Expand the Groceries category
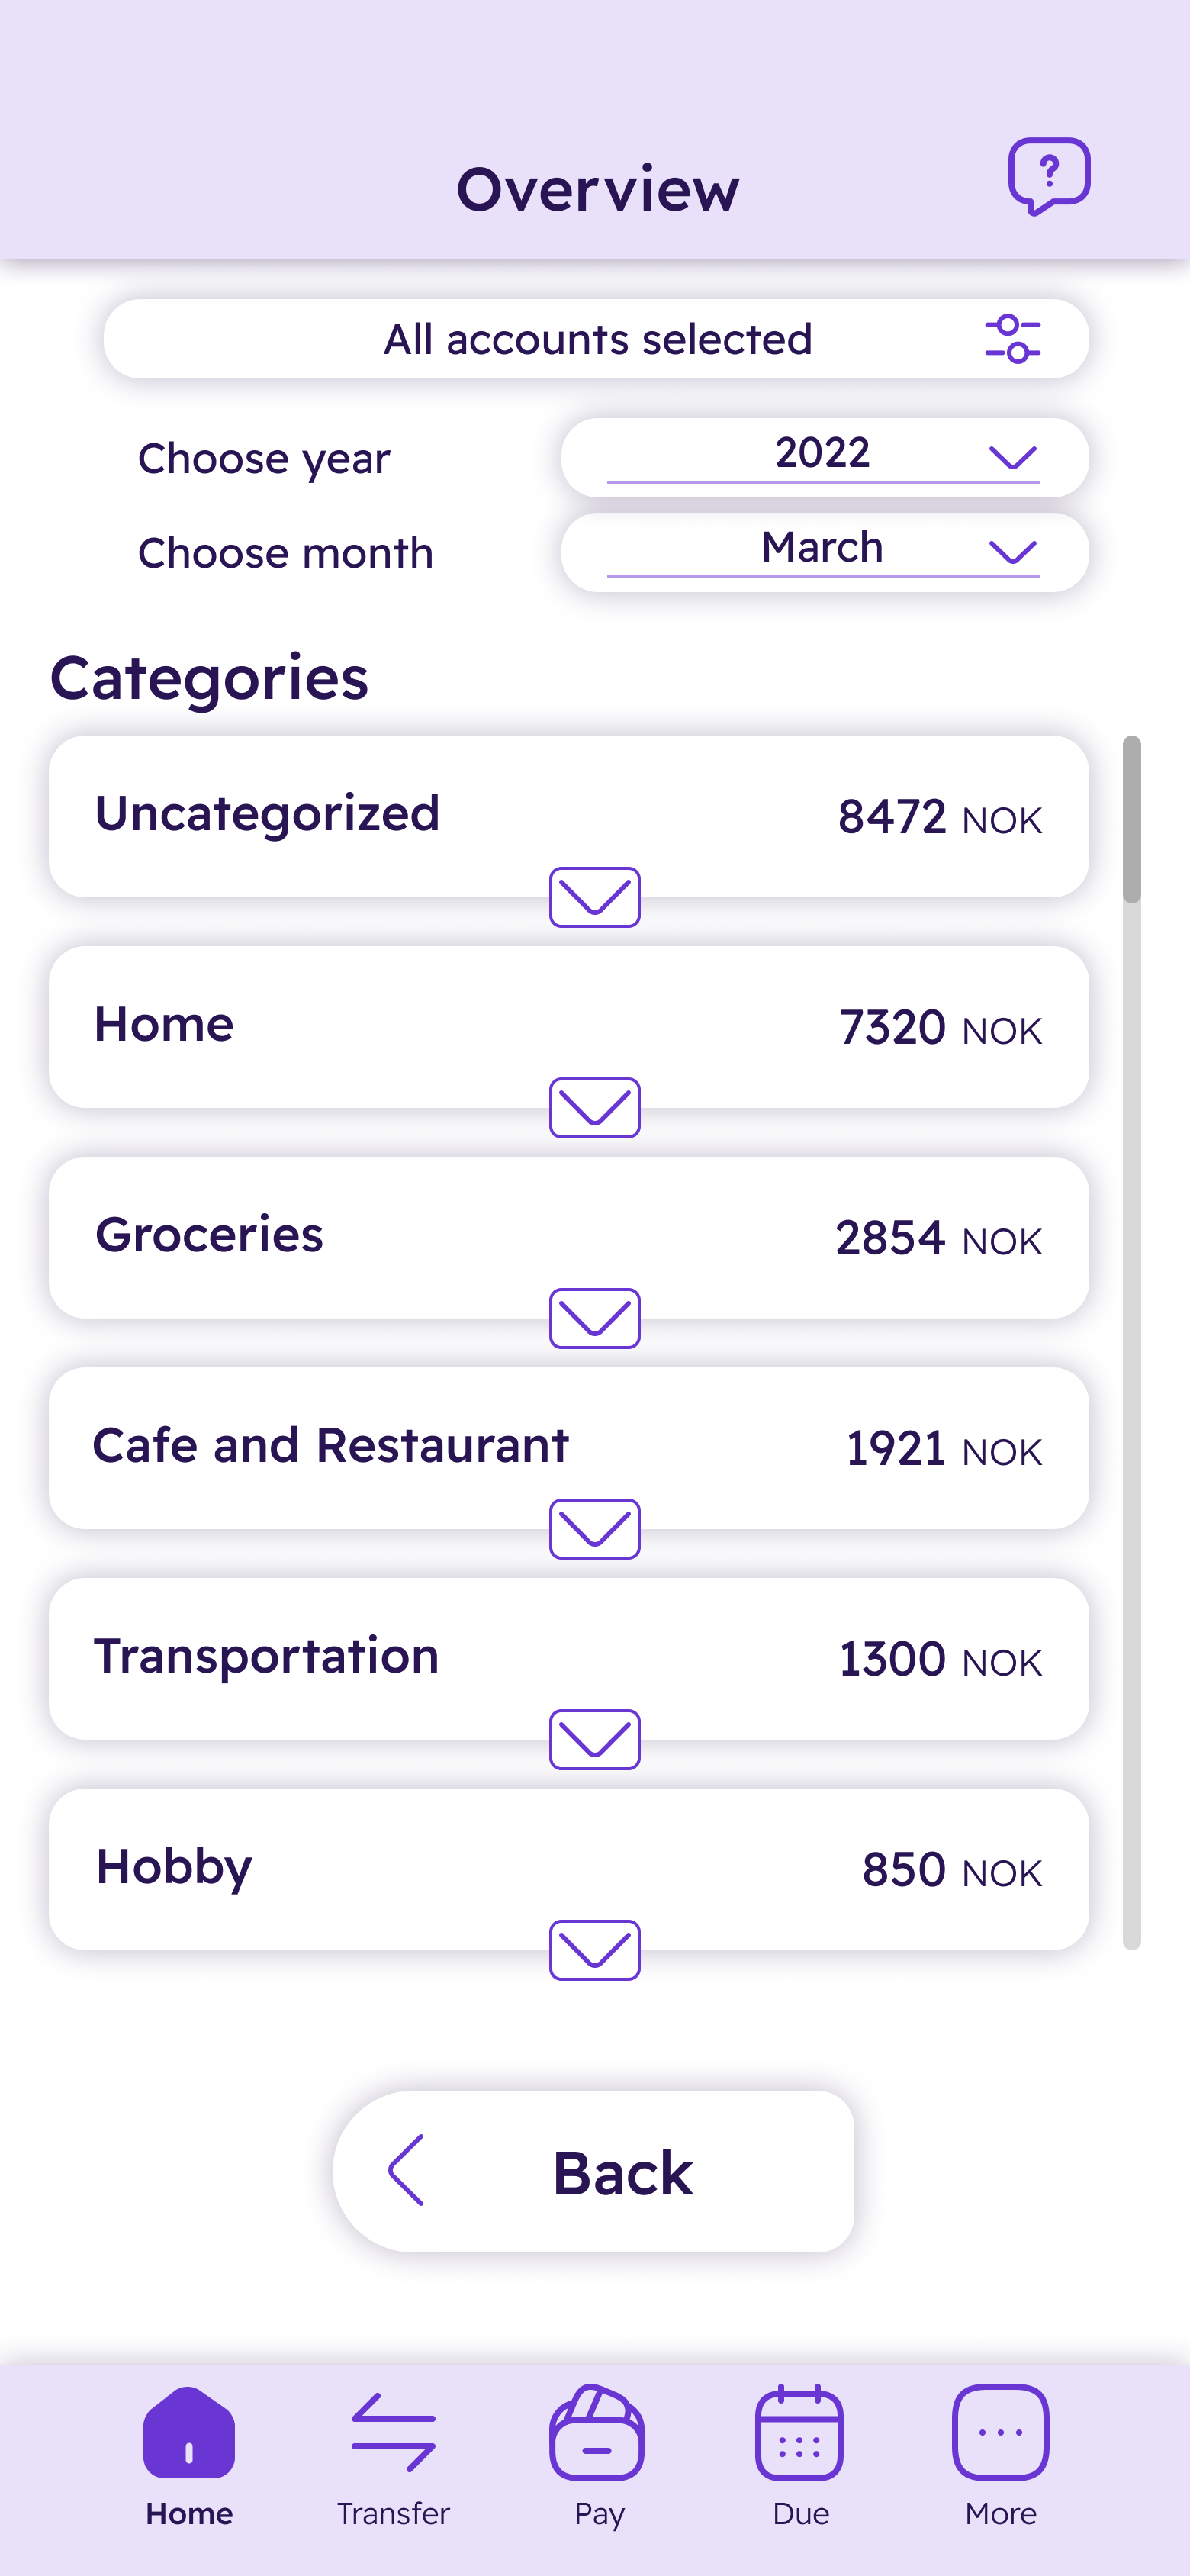 click(x=594, y=1318)
